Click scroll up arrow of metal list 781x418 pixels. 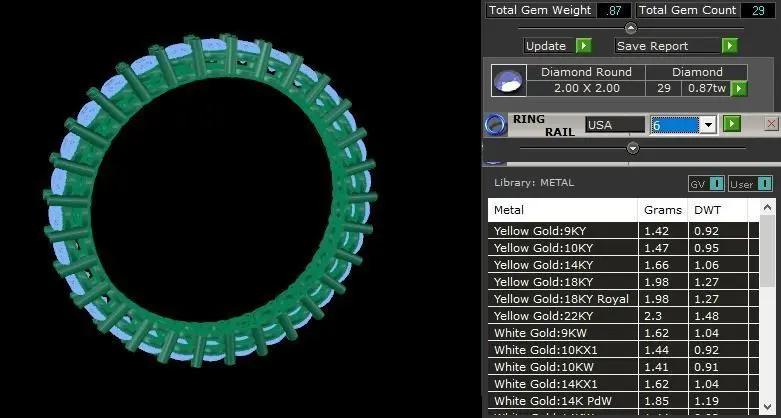pyautogui.click(x=767, y=207)
